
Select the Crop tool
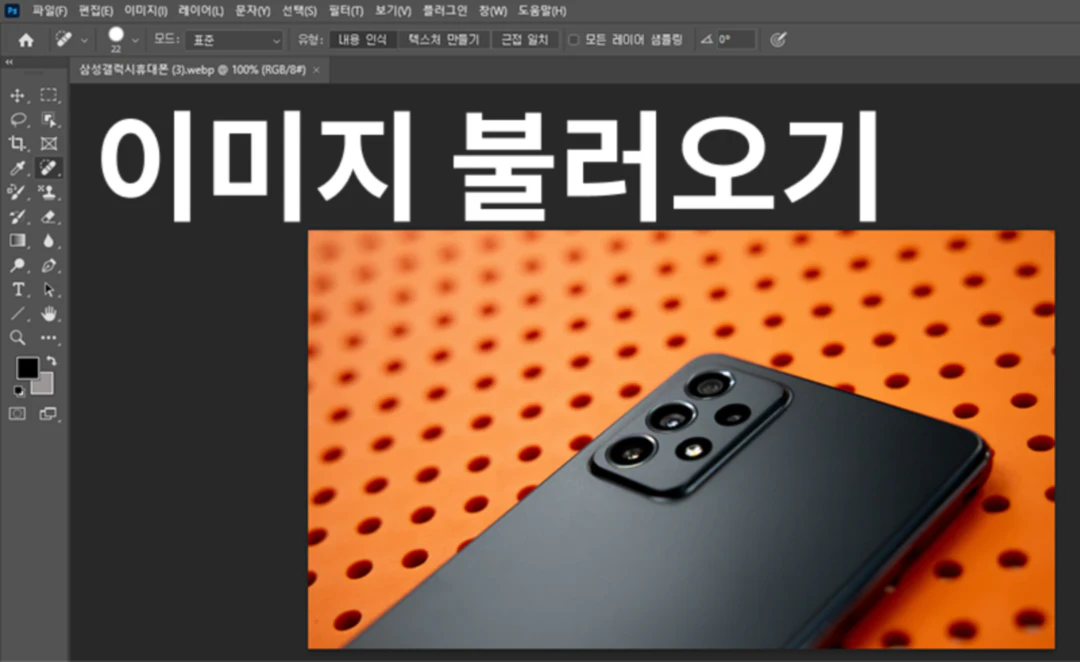(17, 143)
